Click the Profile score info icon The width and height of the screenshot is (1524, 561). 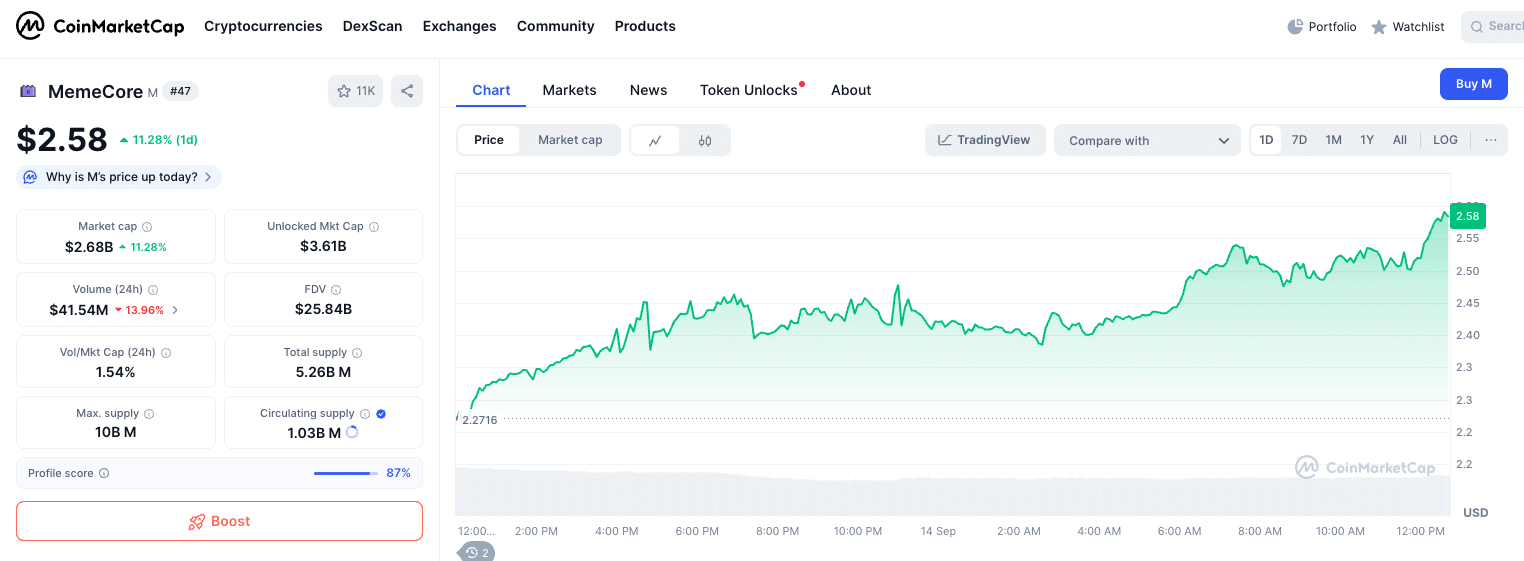pos(104,473)
